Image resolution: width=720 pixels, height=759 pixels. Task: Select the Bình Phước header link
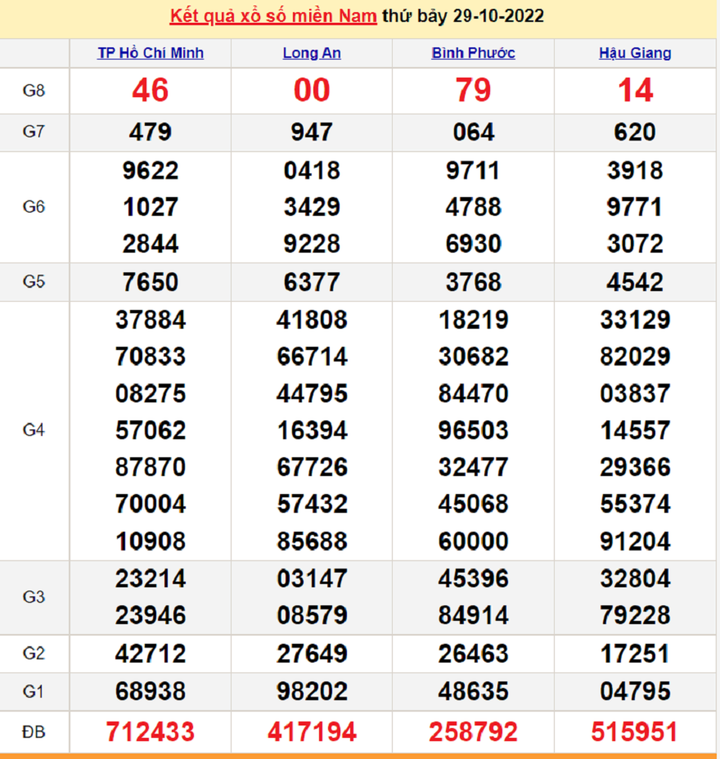pyautogui.click(x=473, y=53)
